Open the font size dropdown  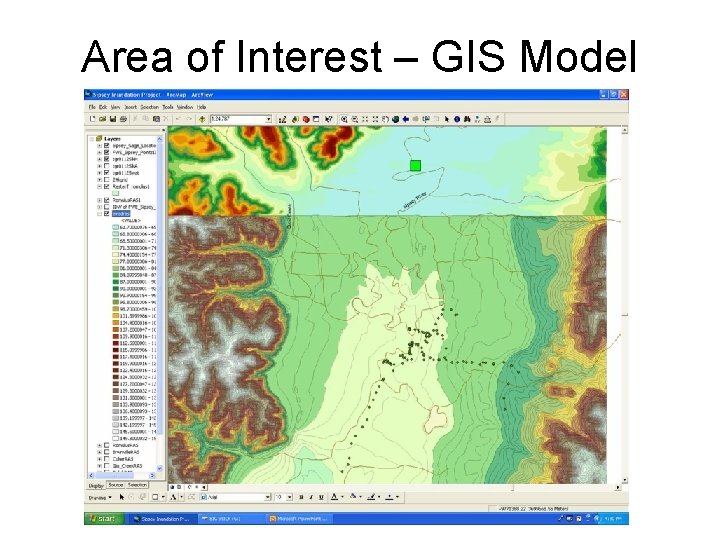tap(289, 497)
